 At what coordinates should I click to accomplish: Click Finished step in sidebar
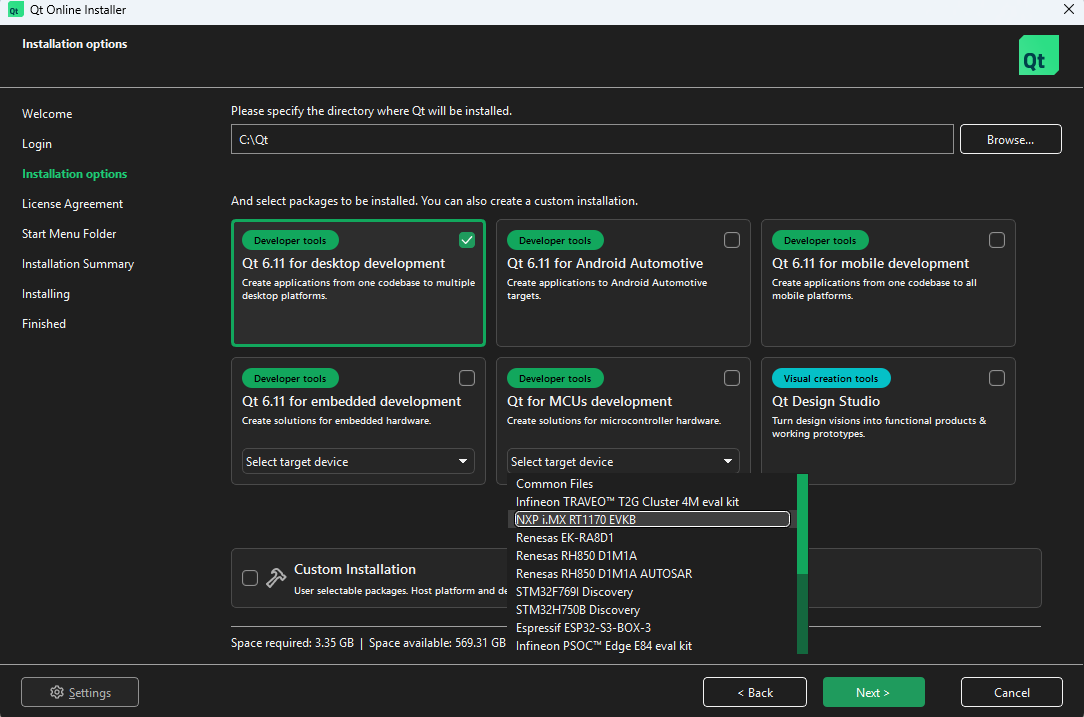coord(44,324)
